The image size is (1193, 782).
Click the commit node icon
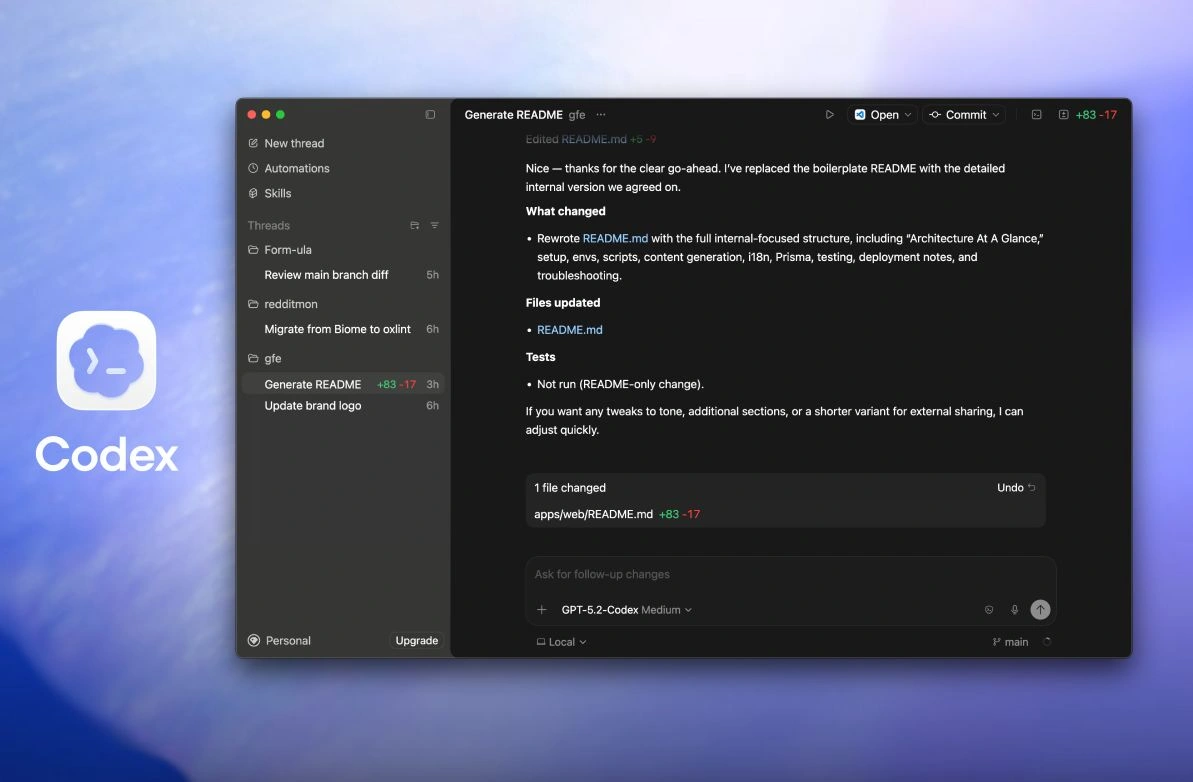tap(935, 114)
